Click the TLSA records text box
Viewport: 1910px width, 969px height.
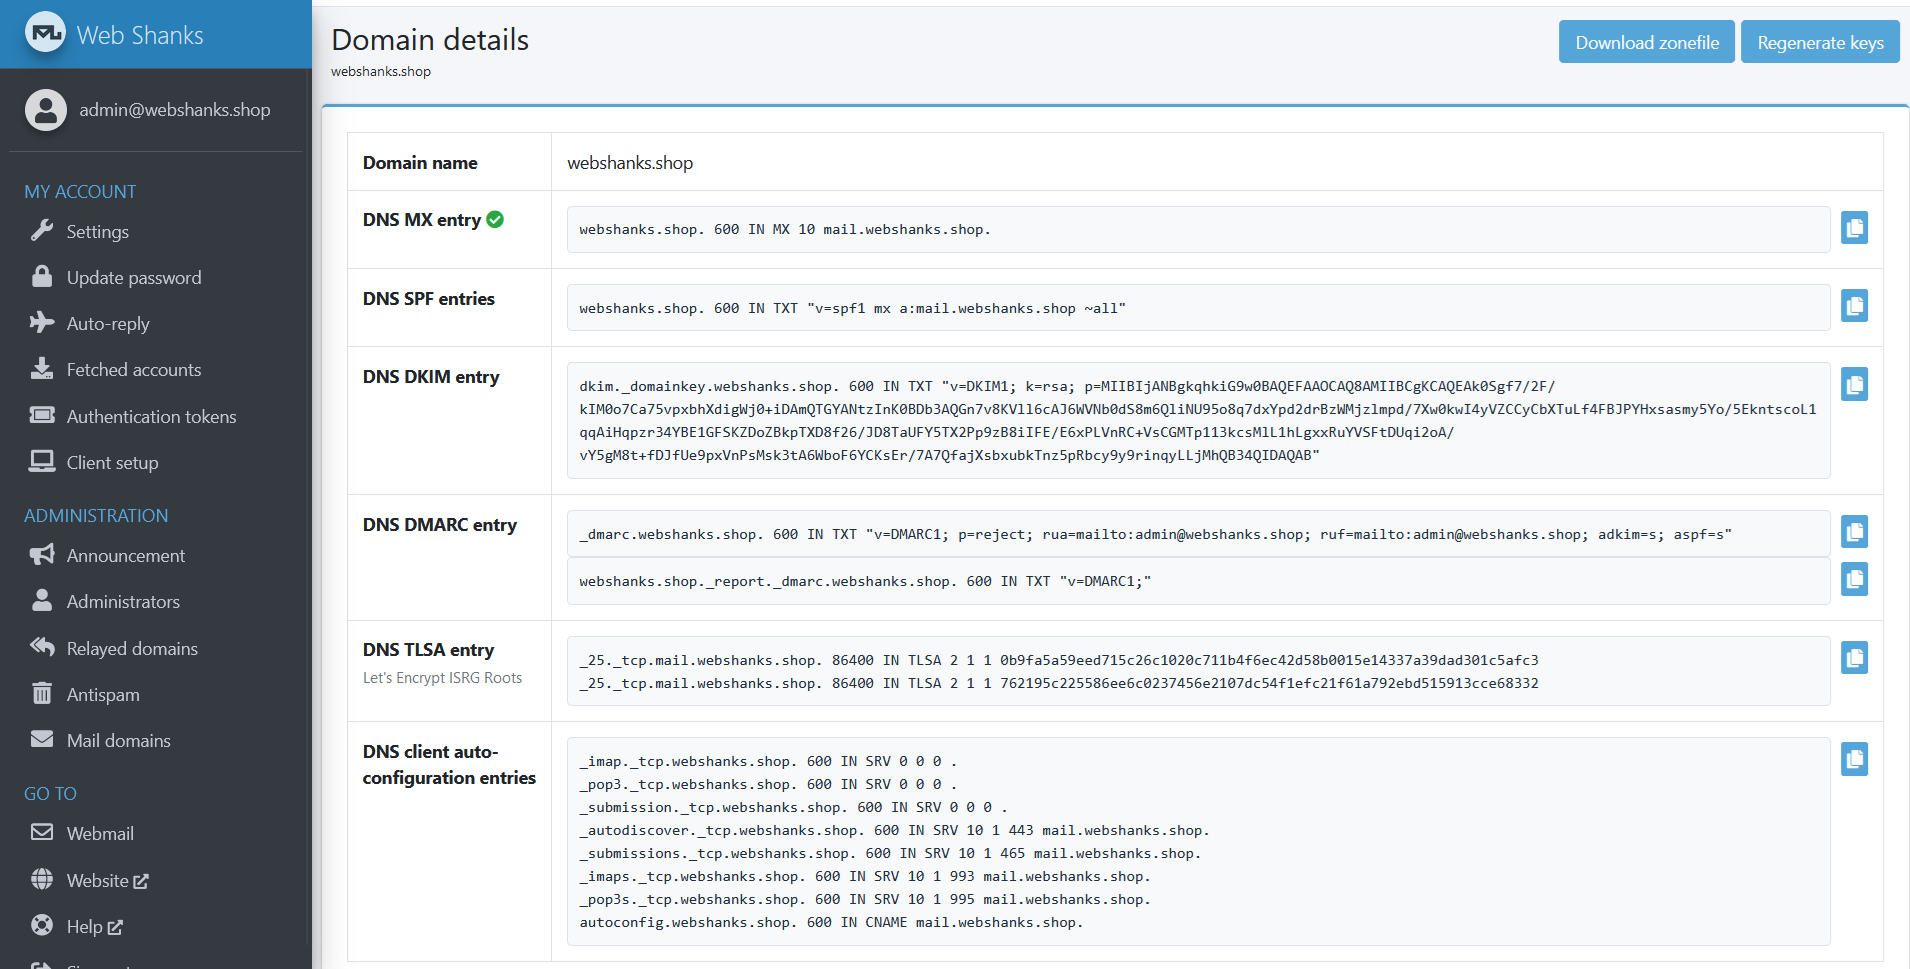coord(1198,671)
